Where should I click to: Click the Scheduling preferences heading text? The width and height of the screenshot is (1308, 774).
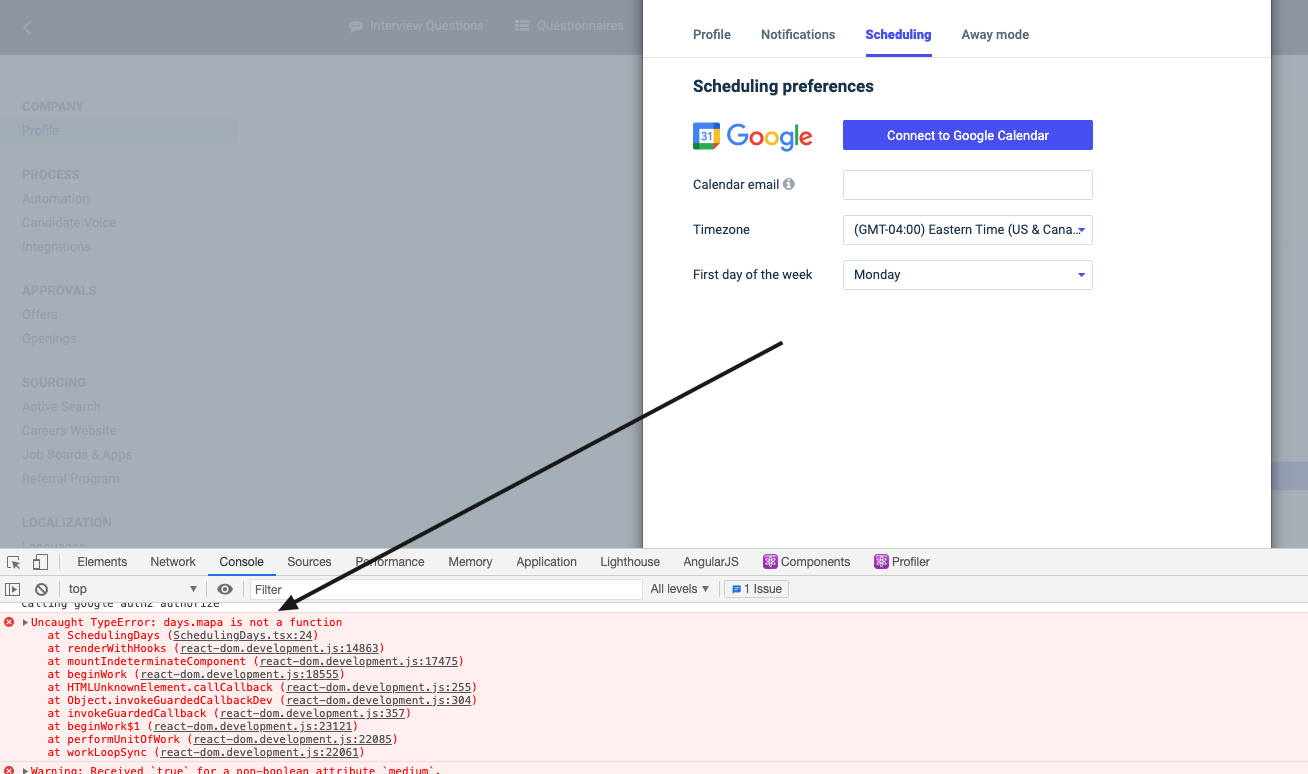pyautogui.click(x=783, y=86)
